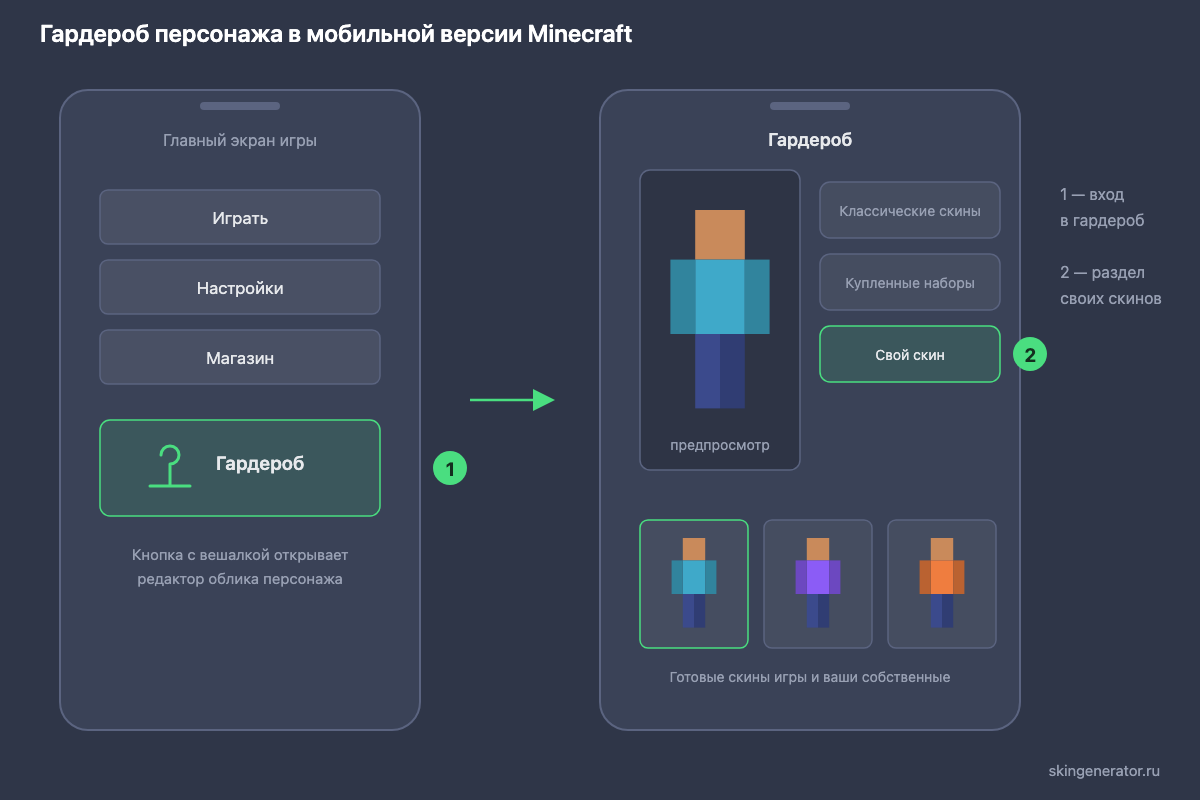Click the предпросмотр caption
The image size is (1200, 800).
click(720, 445)
